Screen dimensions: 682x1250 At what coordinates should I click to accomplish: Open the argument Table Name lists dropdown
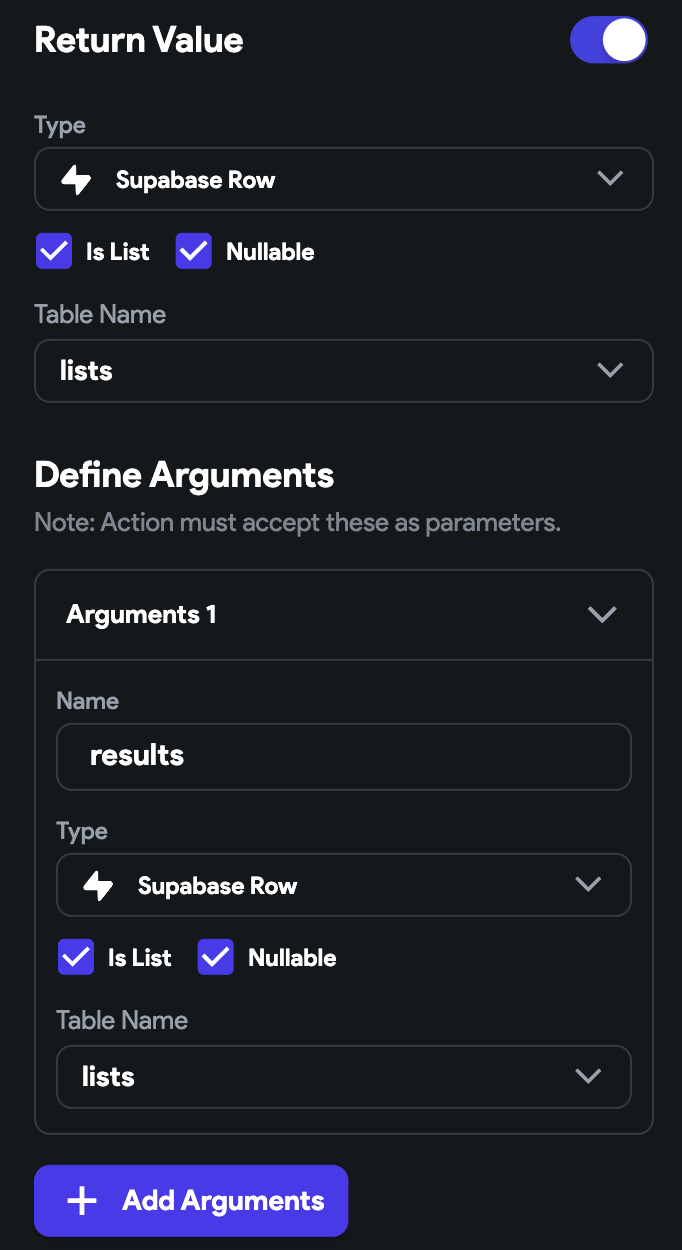(x=344, y=1077)
